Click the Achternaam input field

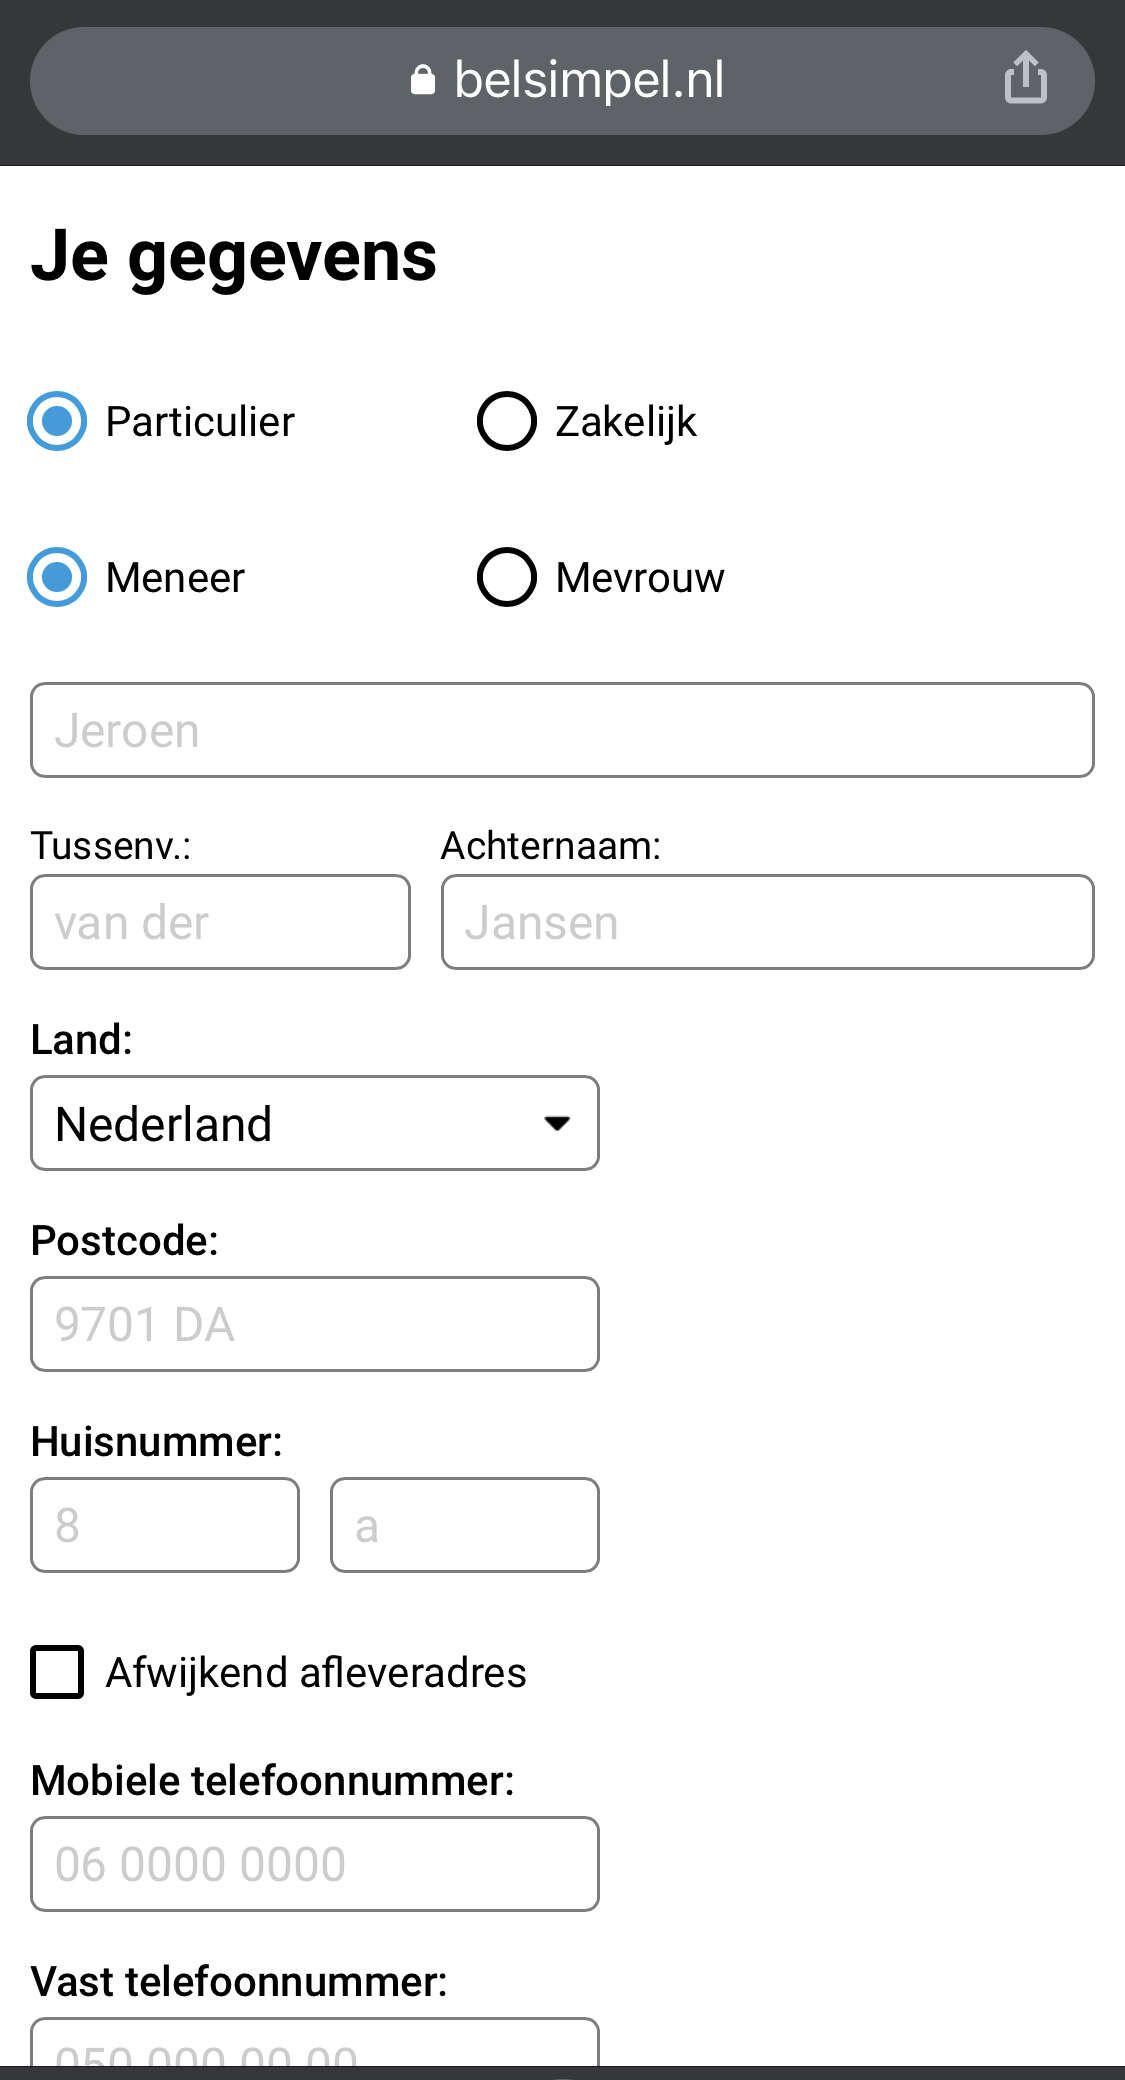coord(768,922)
